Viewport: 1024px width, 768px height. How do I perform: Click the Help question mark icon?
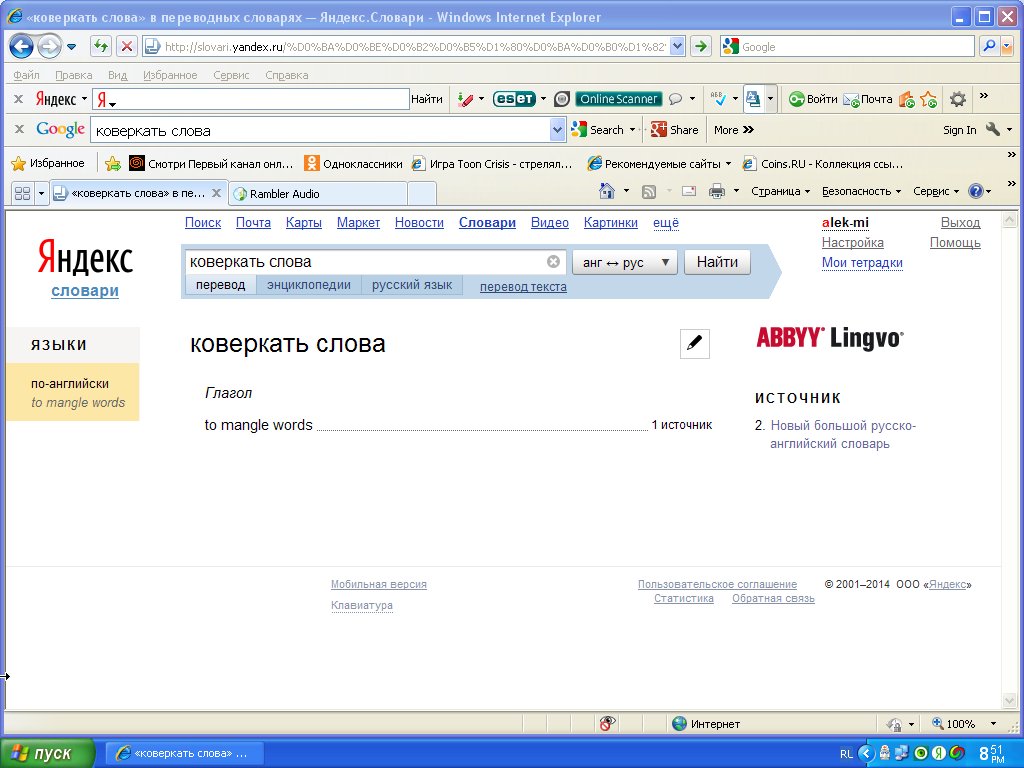pos(976,191)
